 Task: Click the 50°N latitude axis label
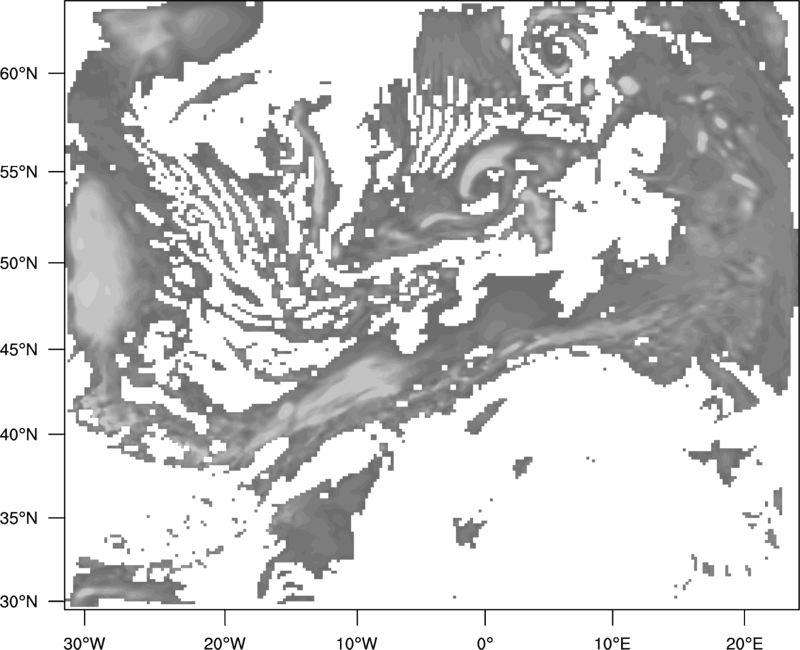coord(19,263)
